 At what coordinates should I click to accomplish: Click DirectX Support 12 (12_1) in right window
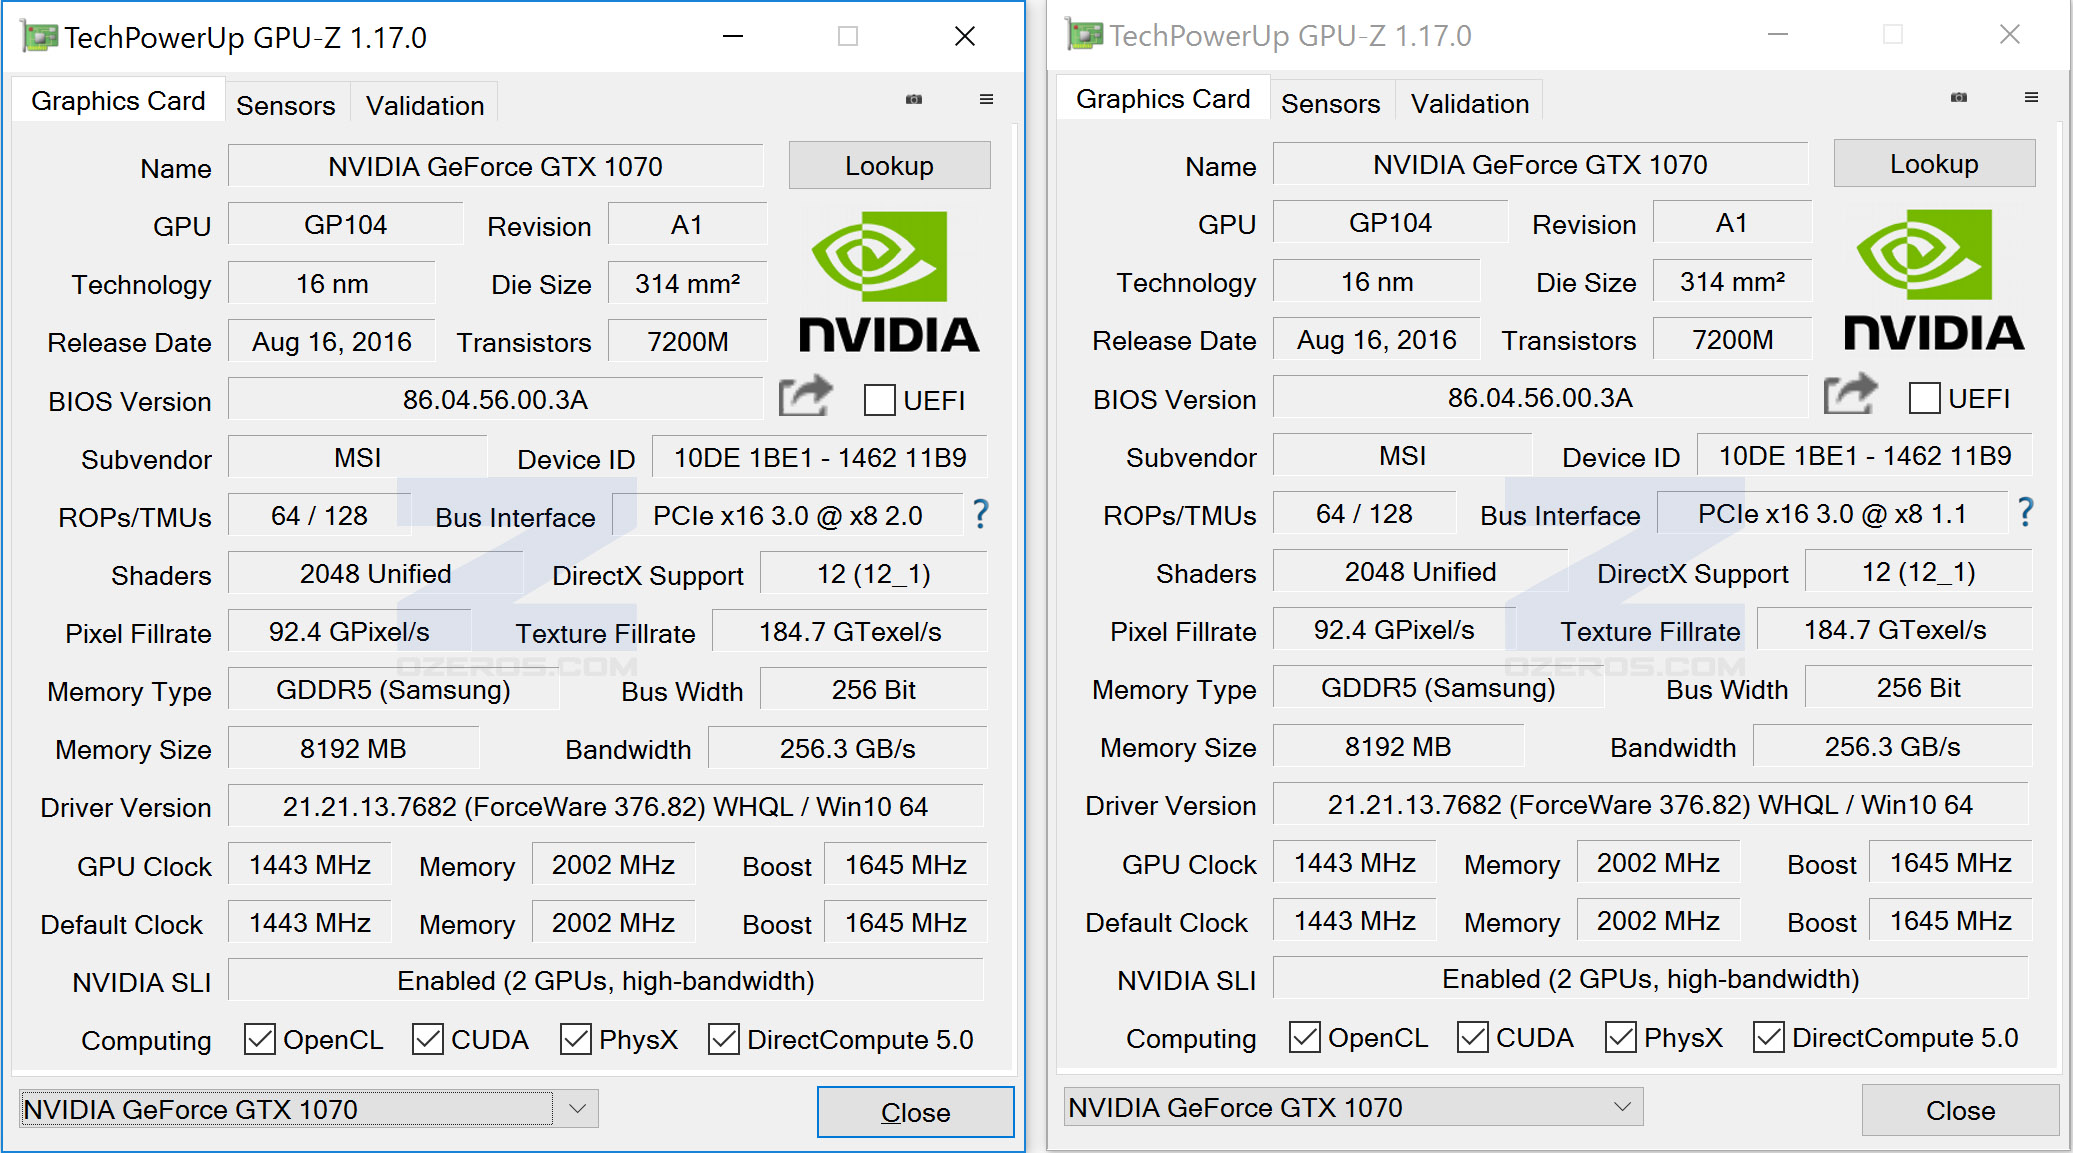1919,572
